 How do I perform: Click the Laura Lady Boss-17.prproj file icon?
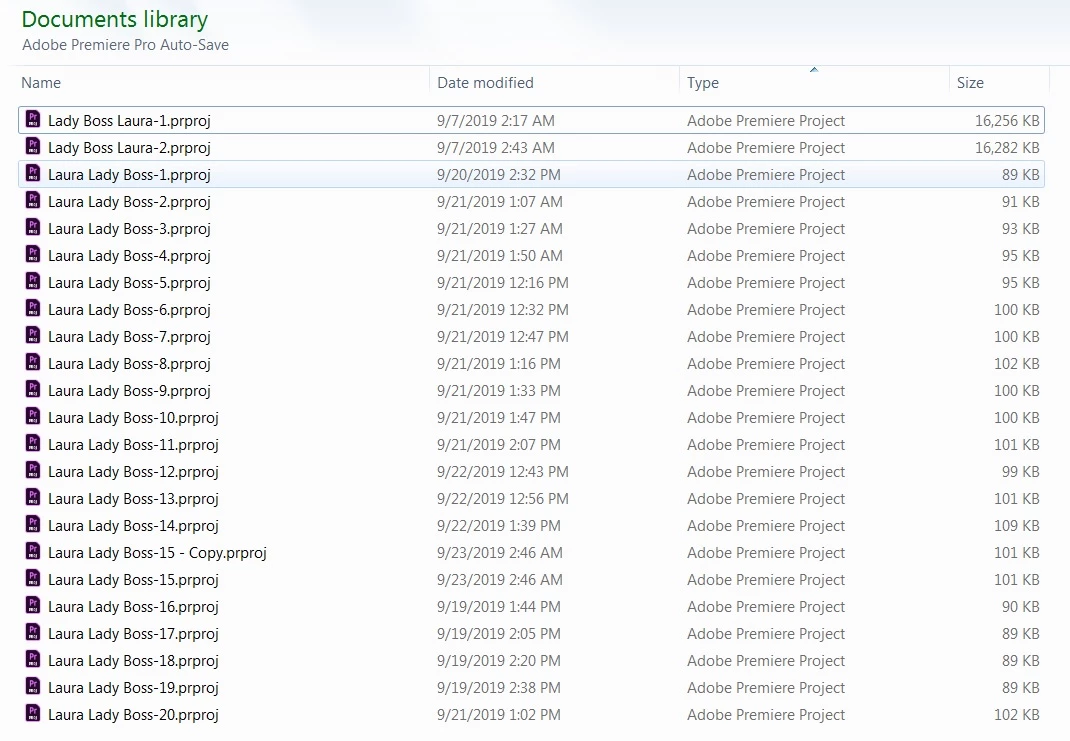[33, 633]
